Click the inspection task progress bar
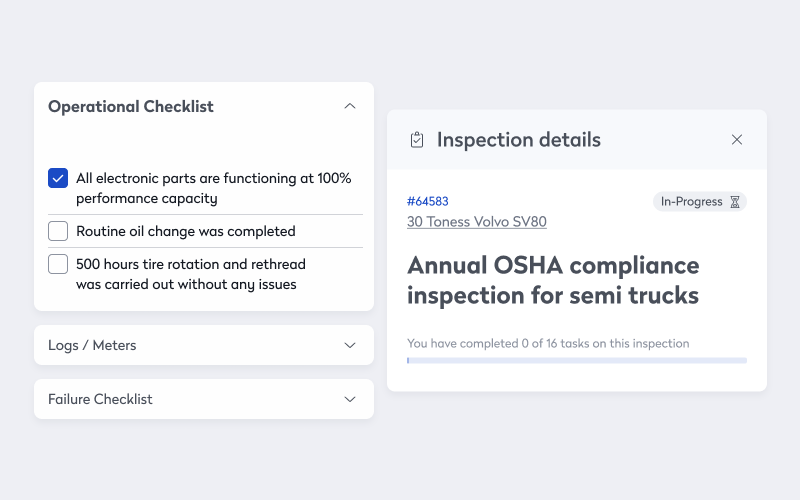Image resolution: width=800 pixels, height=500 pixels. click(576, 360)
